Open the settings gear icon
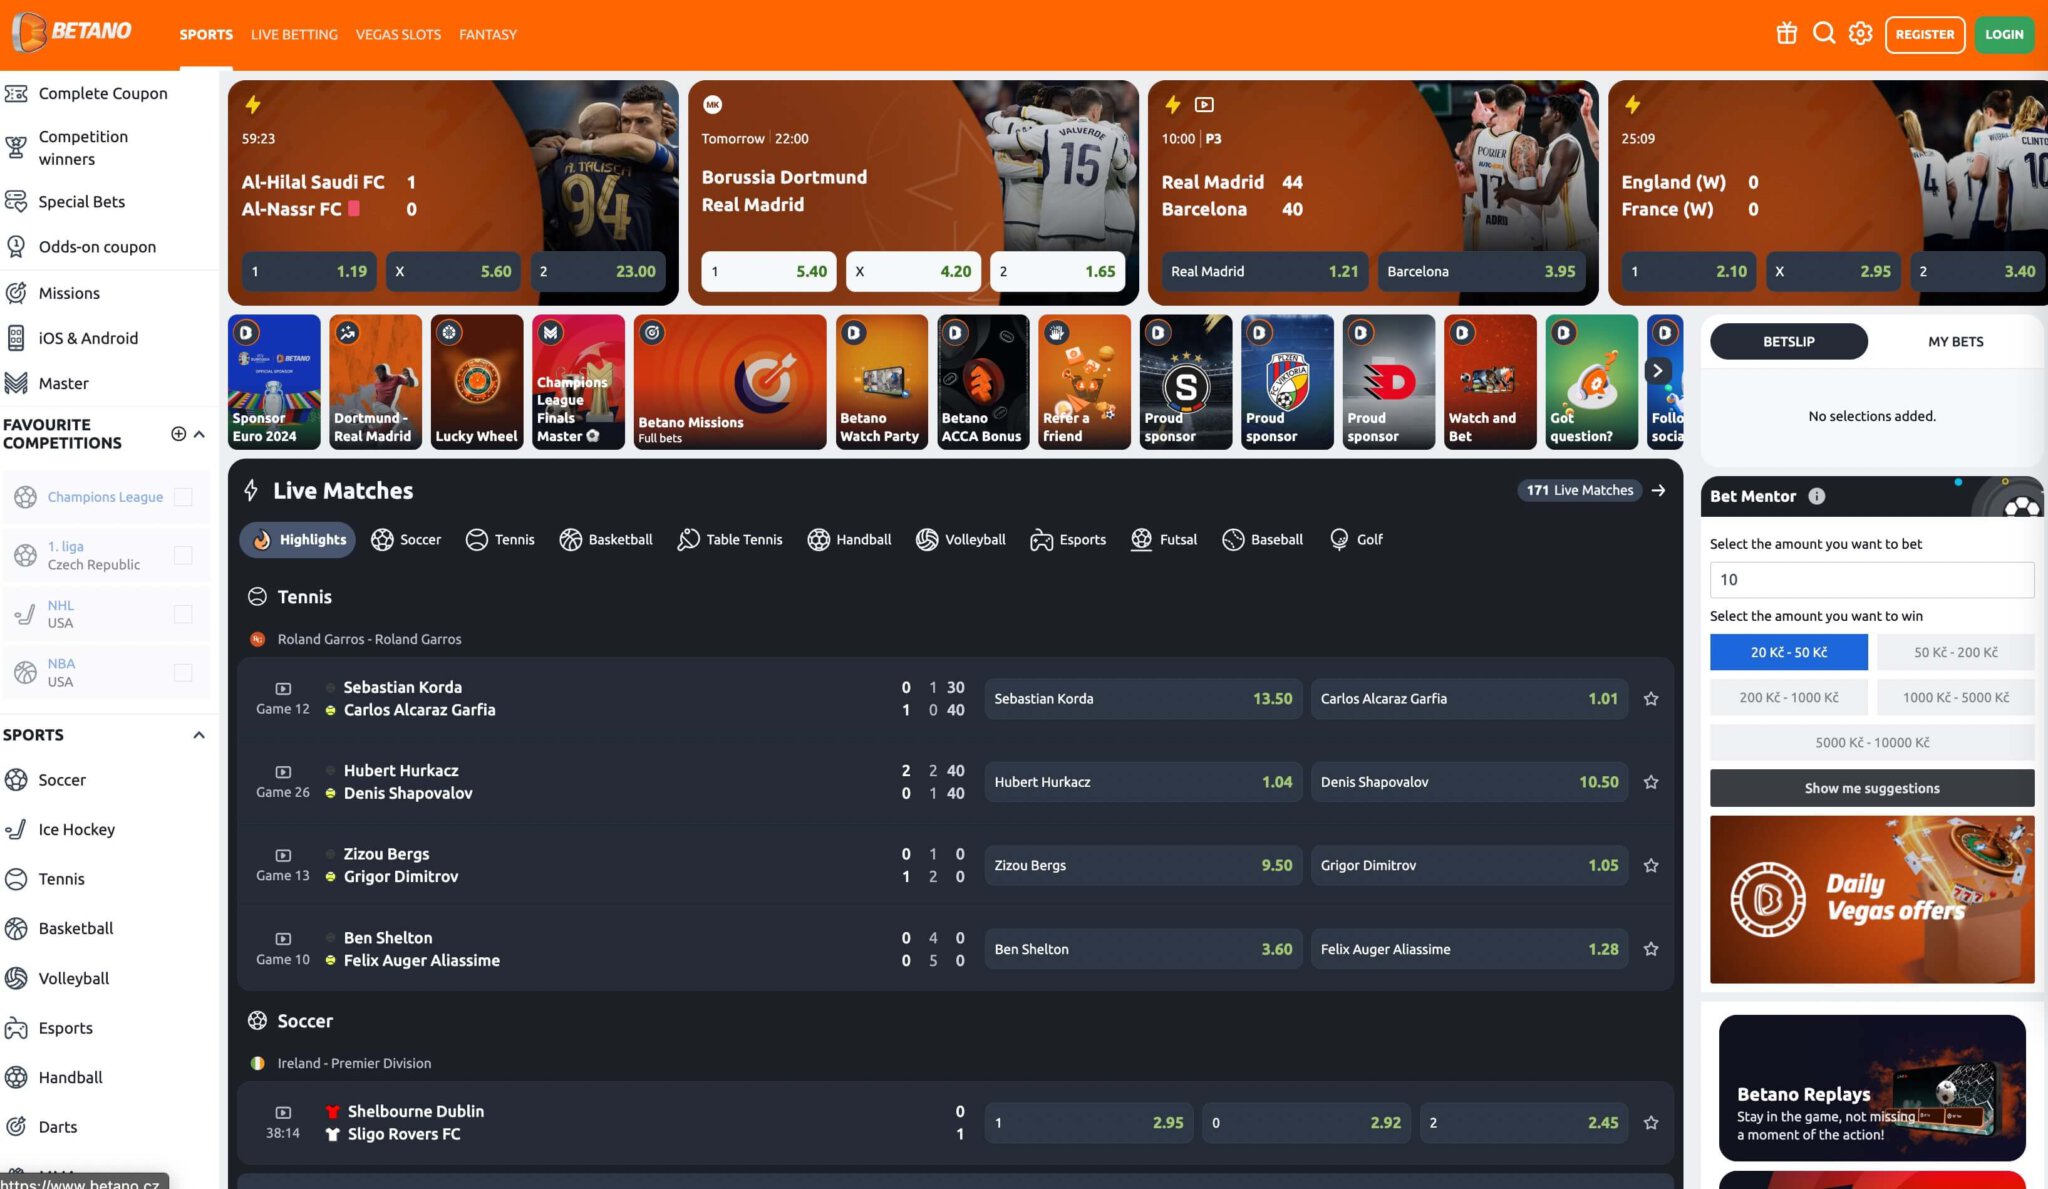Viewport: 2048px width, 1189px height. point(1861,34)
